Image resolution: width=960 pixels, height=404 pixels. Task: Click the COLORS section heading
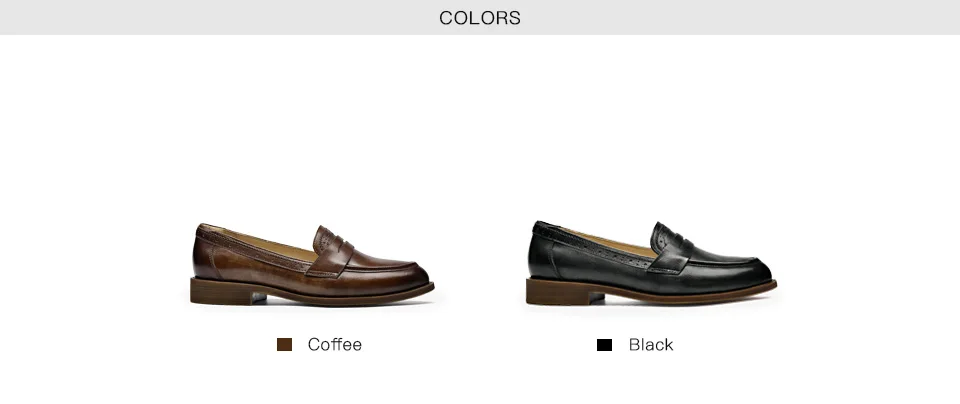coord(480,18)
